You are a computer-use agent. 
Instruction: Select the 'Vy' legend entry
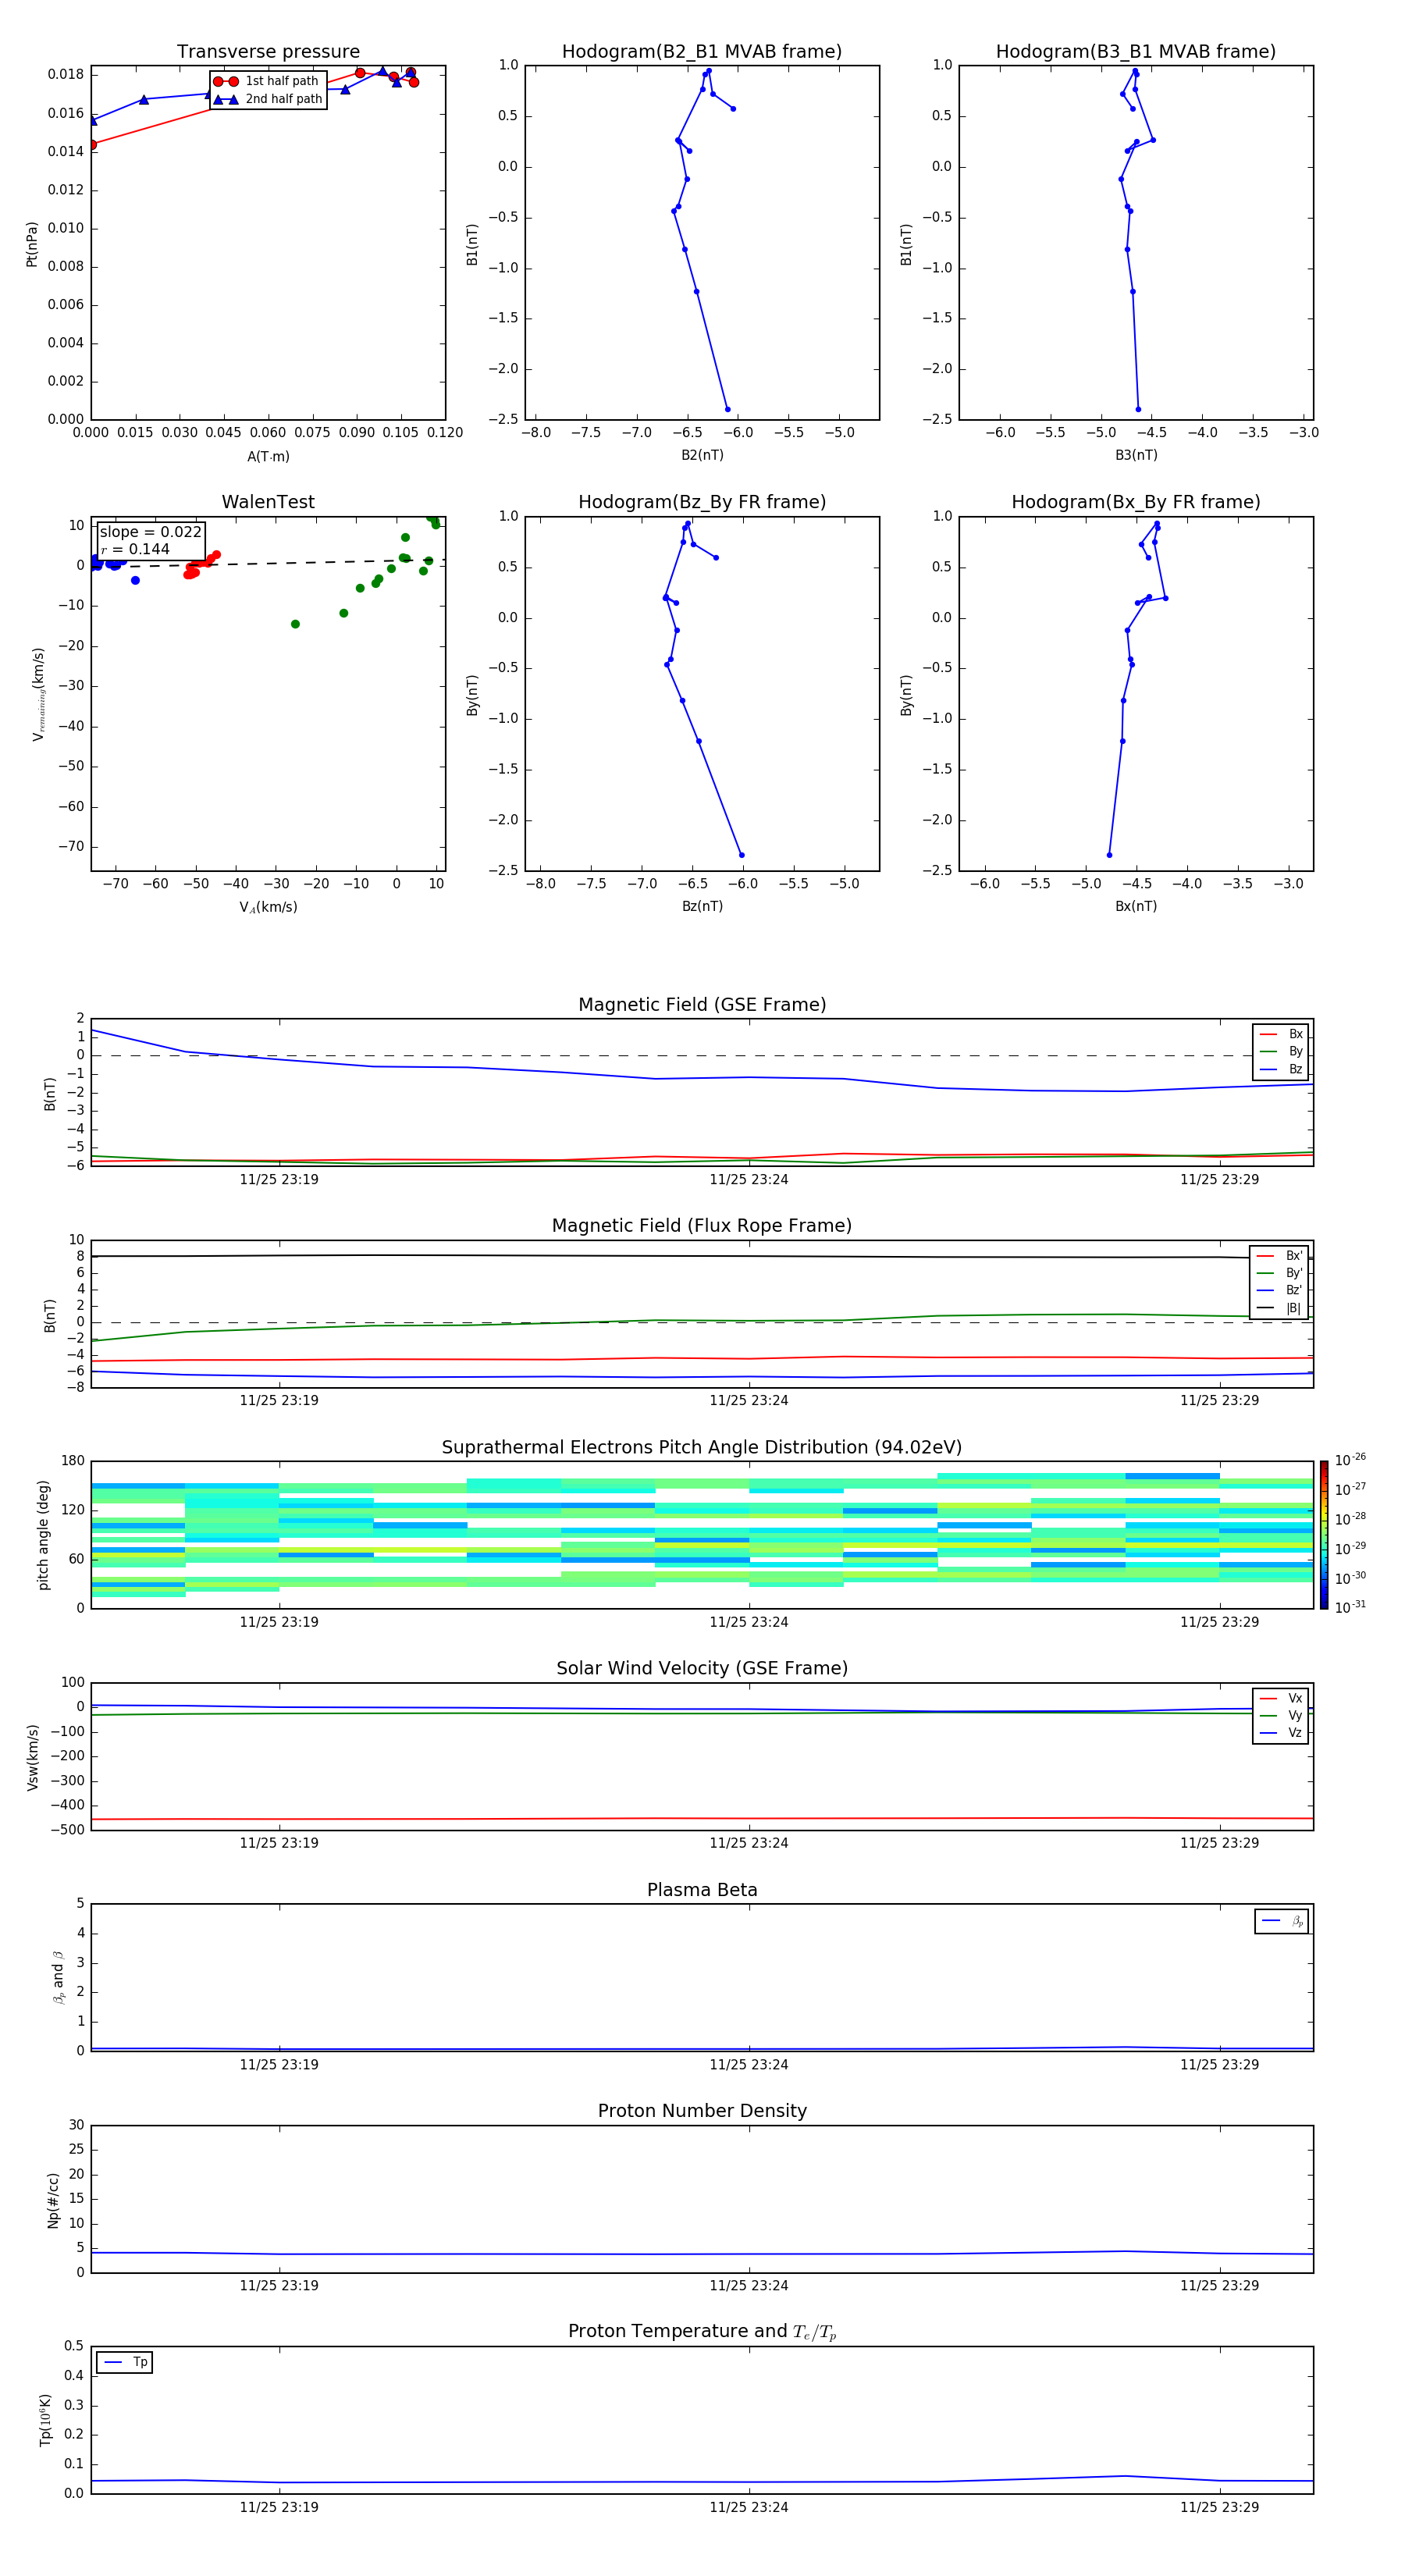pyautogui.click(x=1281, y=1715)
